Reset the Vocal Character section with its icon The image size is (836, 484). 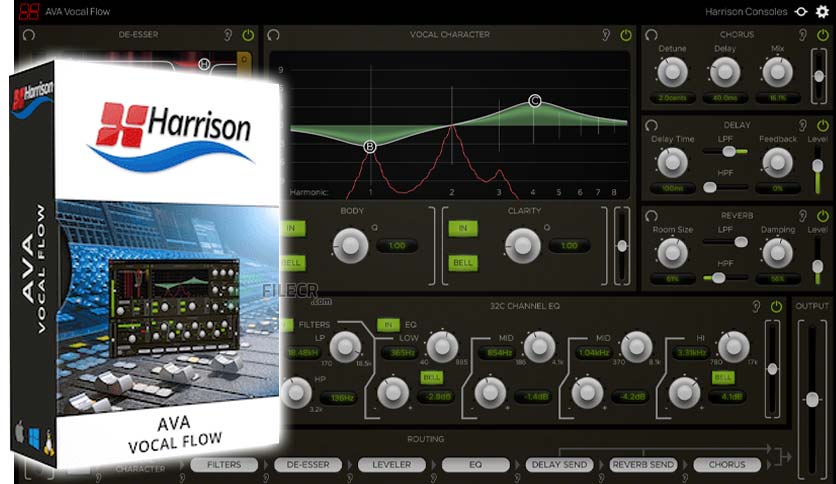click(273, 35)
